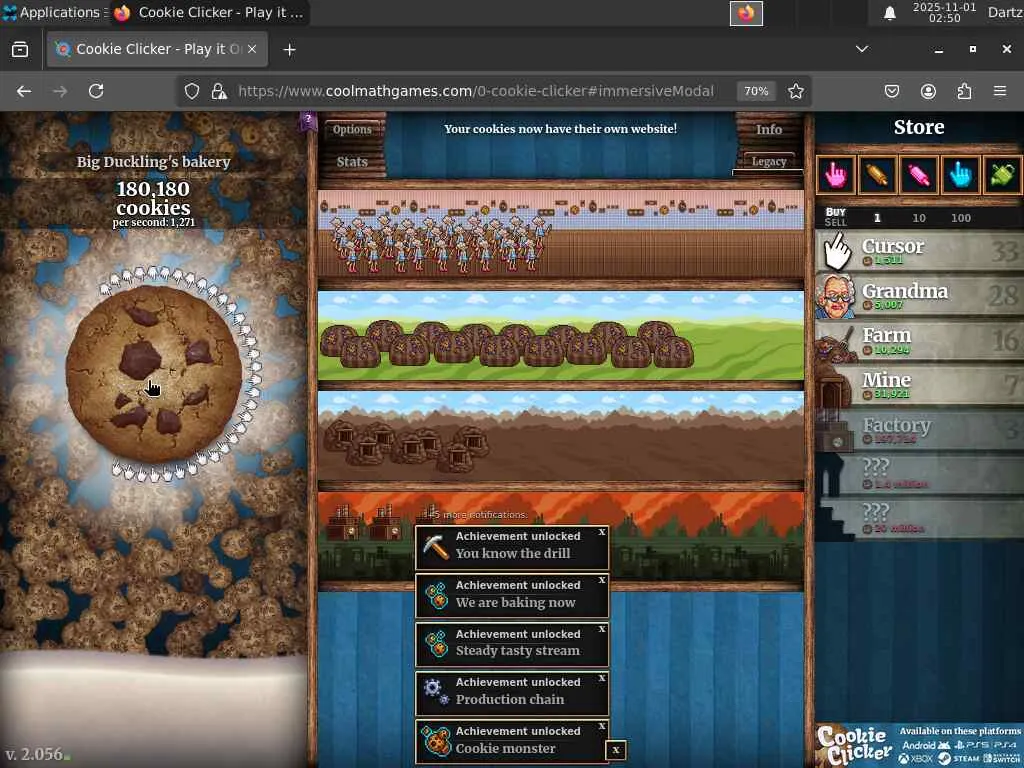Click the URL address field
The height and width of the screenshot is (768, 1024).
475,91
